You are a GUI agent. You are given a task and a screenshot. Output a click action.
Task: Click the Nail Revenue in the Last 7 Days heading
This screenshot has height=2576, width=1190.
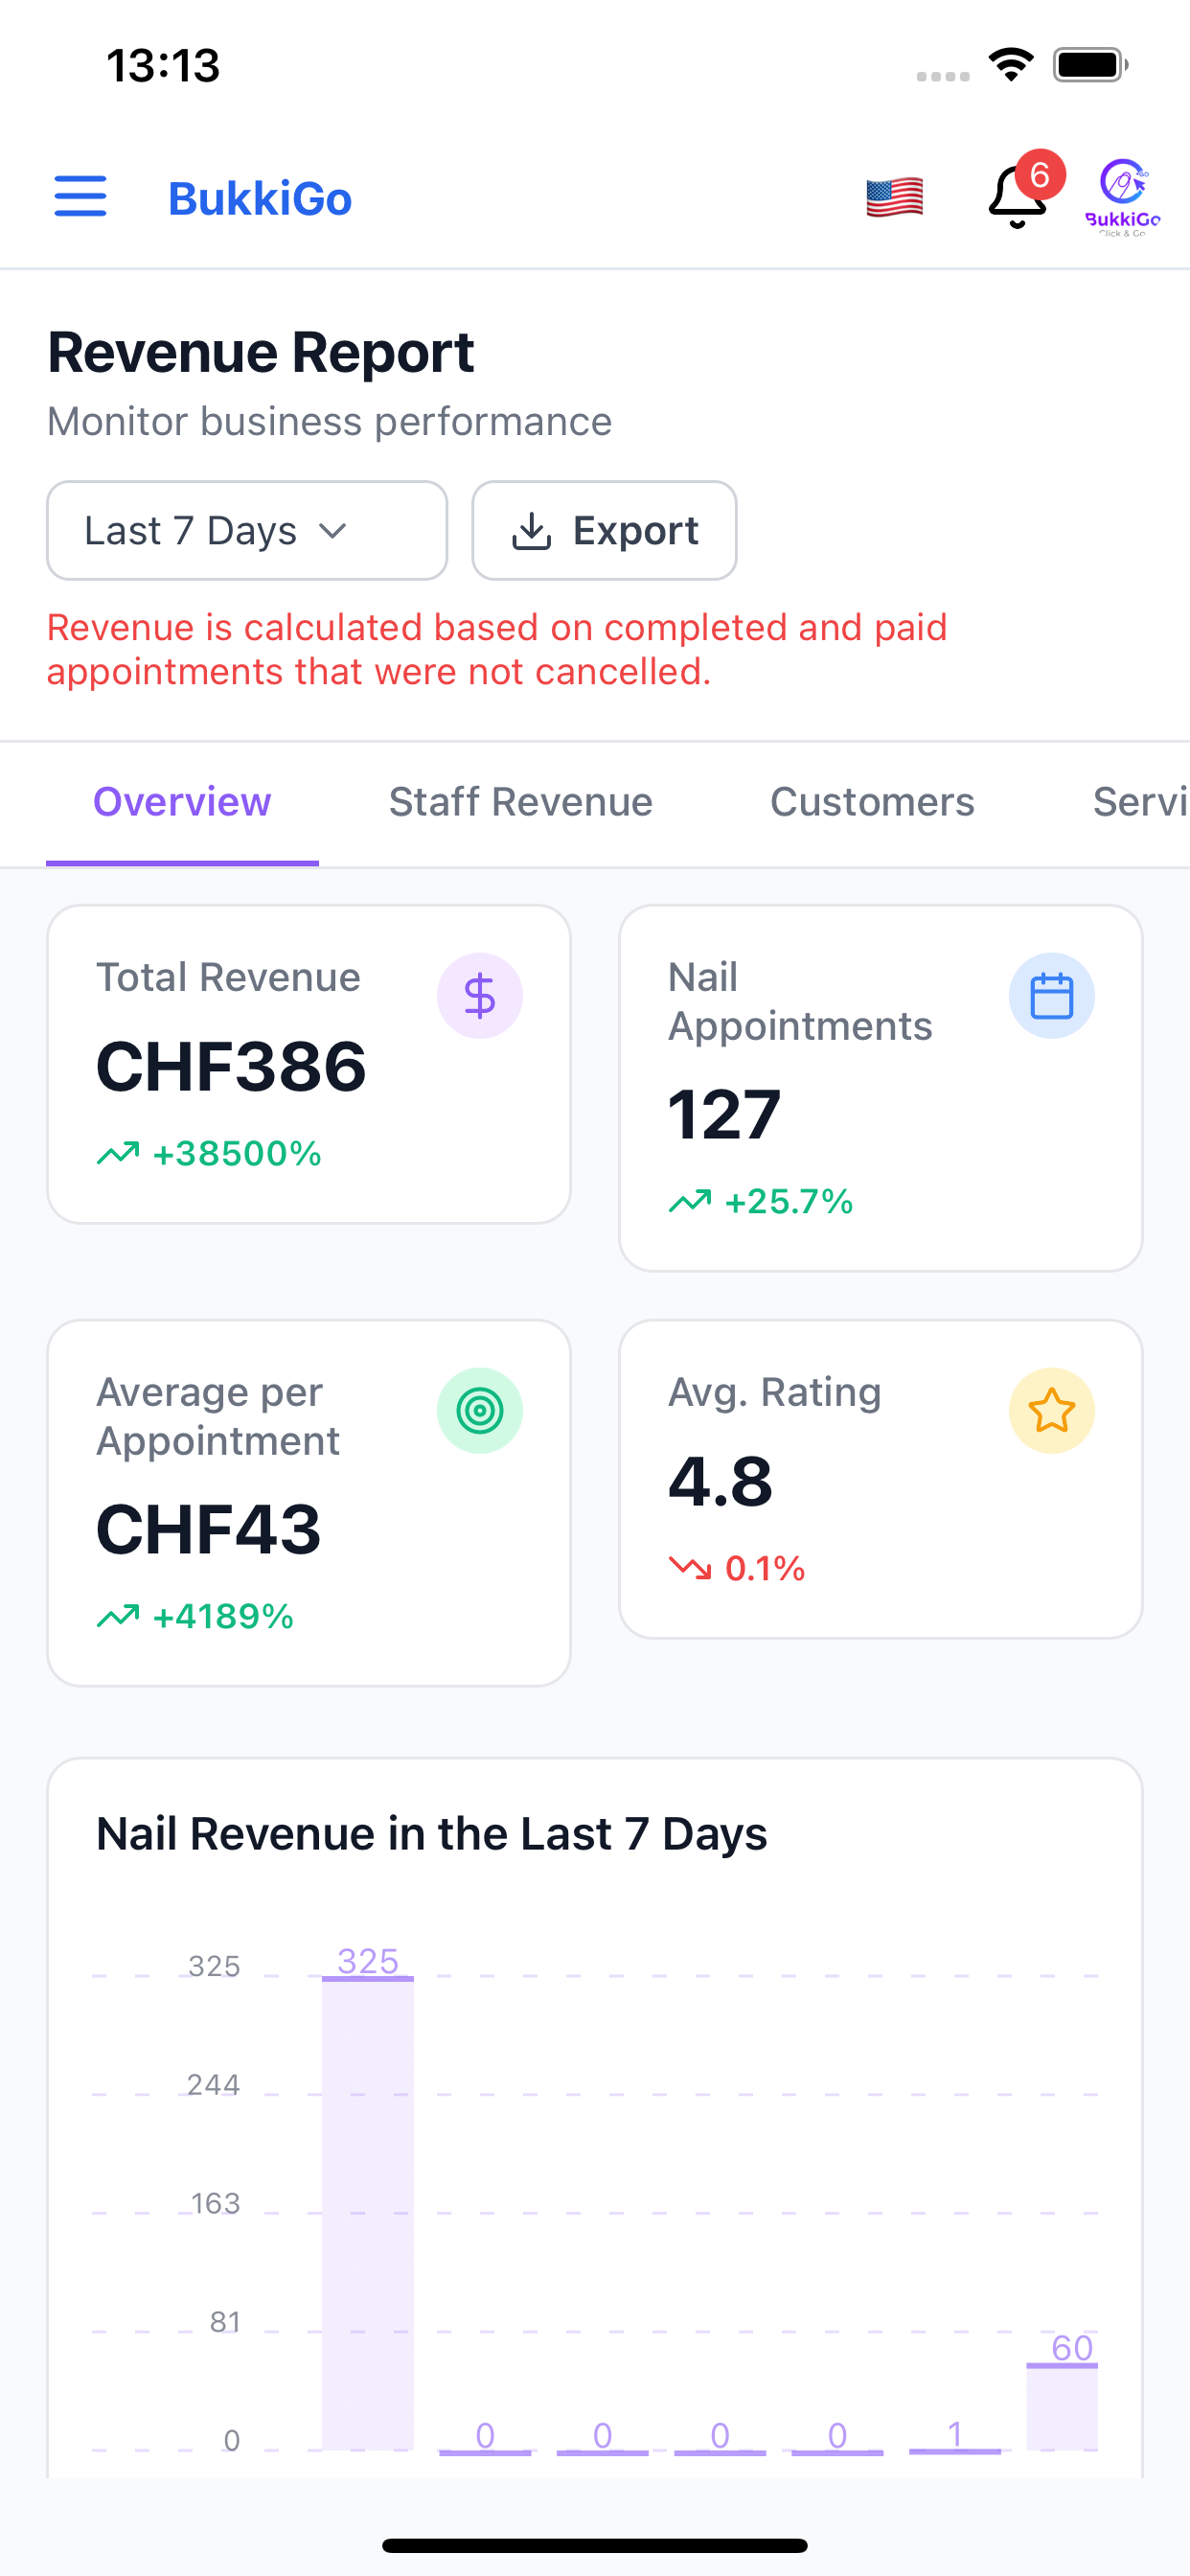point(432,1834)
